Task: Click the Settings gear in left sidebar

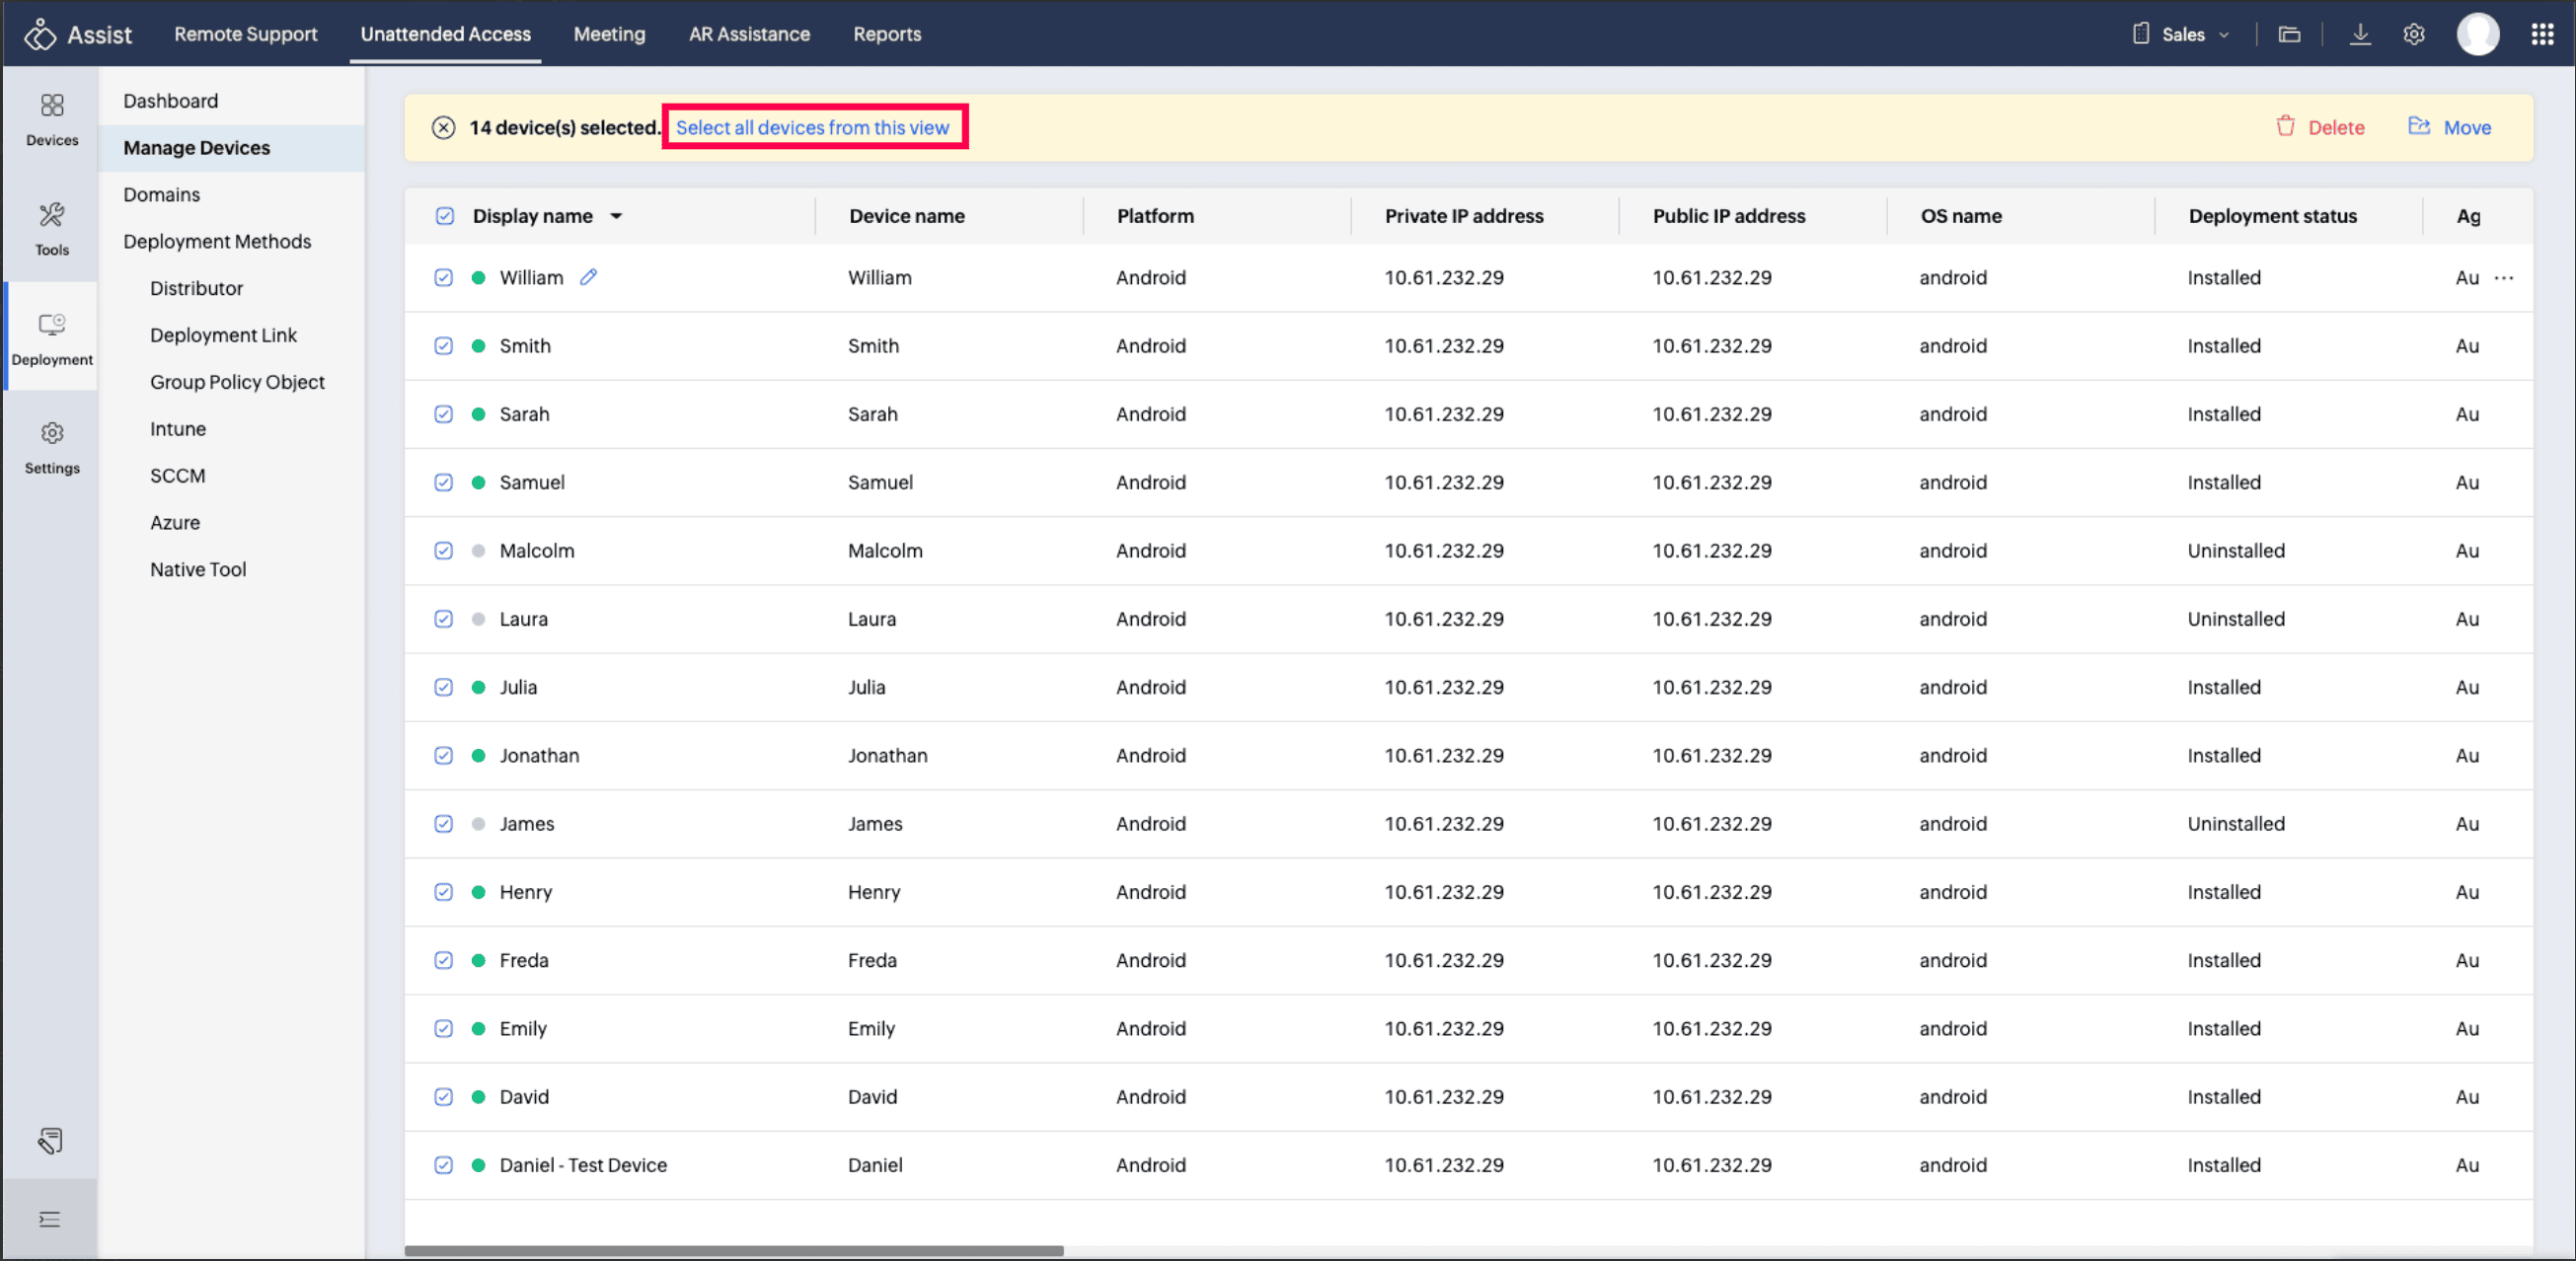Action: coord(52,446)
